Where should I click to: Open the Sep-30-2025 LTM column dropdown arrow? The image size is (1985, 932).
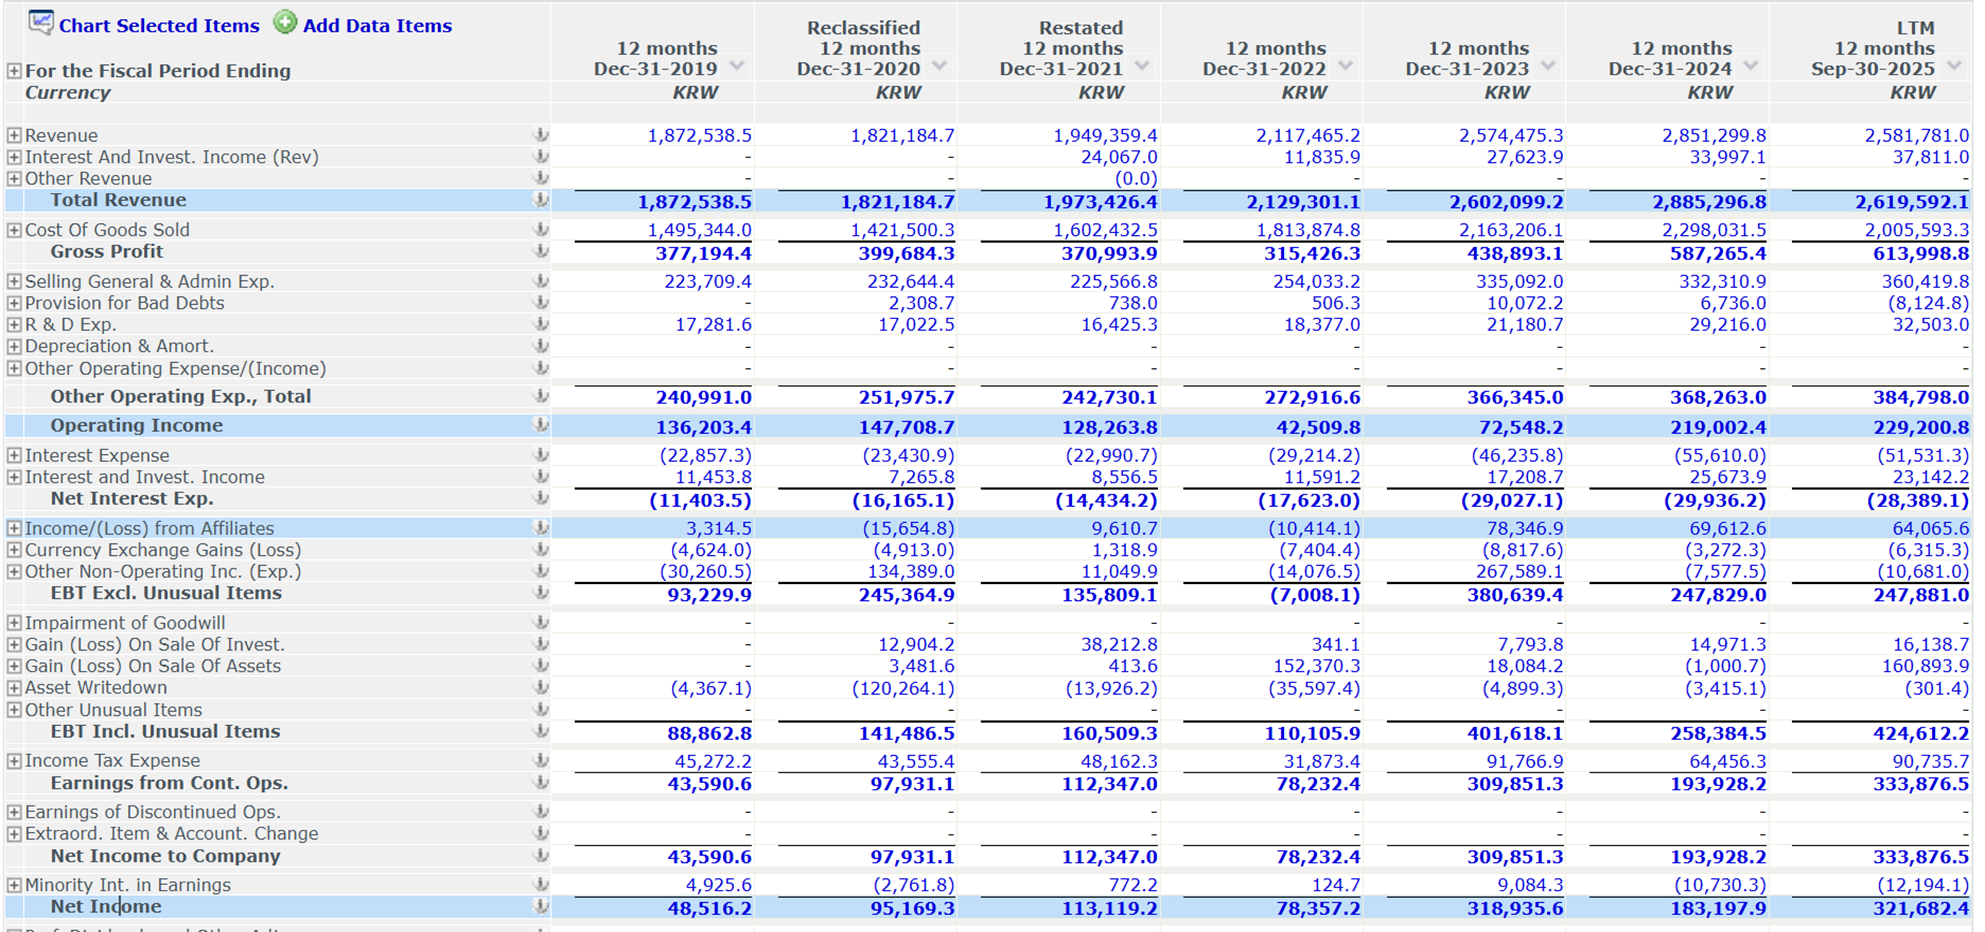click(1955, 66)
